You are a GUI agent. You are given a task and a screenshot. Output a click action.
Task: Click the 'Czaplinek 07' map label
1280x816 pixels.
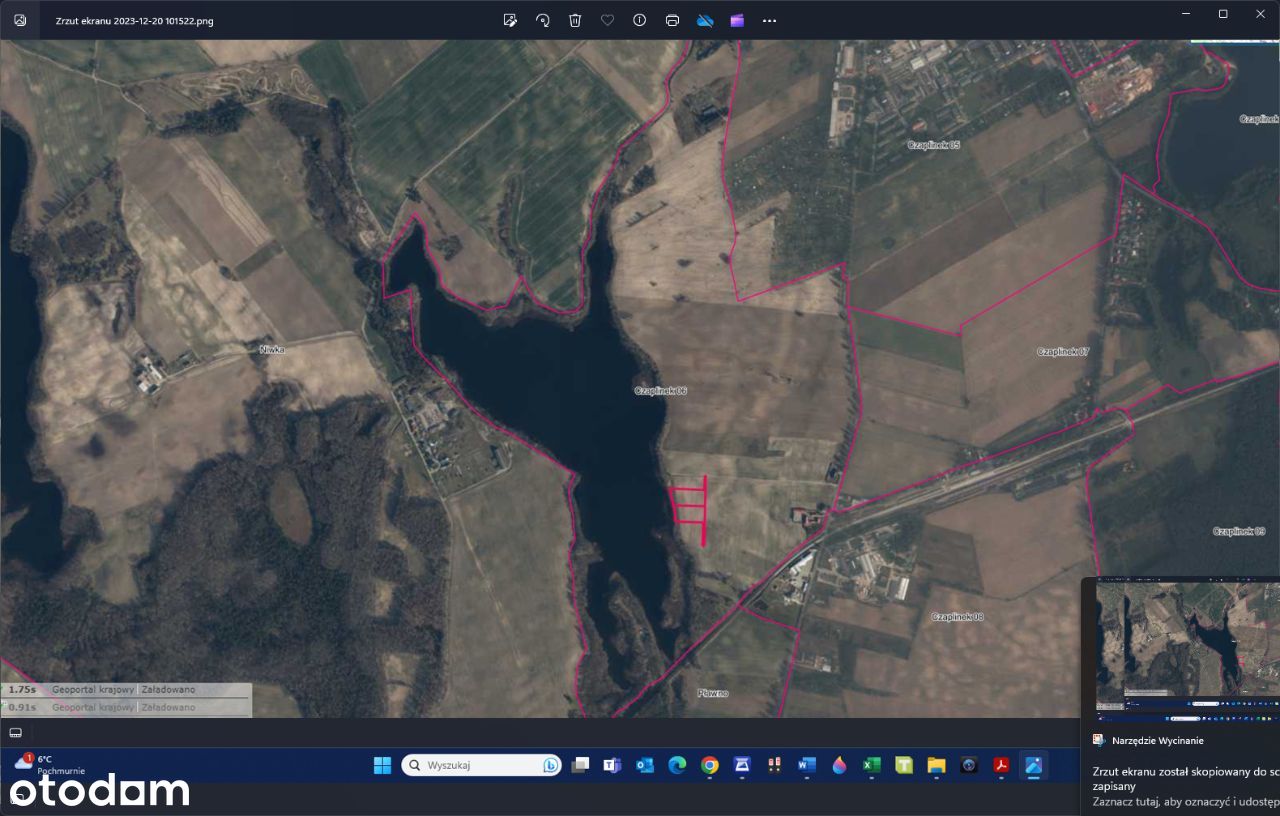[1063, 352]
